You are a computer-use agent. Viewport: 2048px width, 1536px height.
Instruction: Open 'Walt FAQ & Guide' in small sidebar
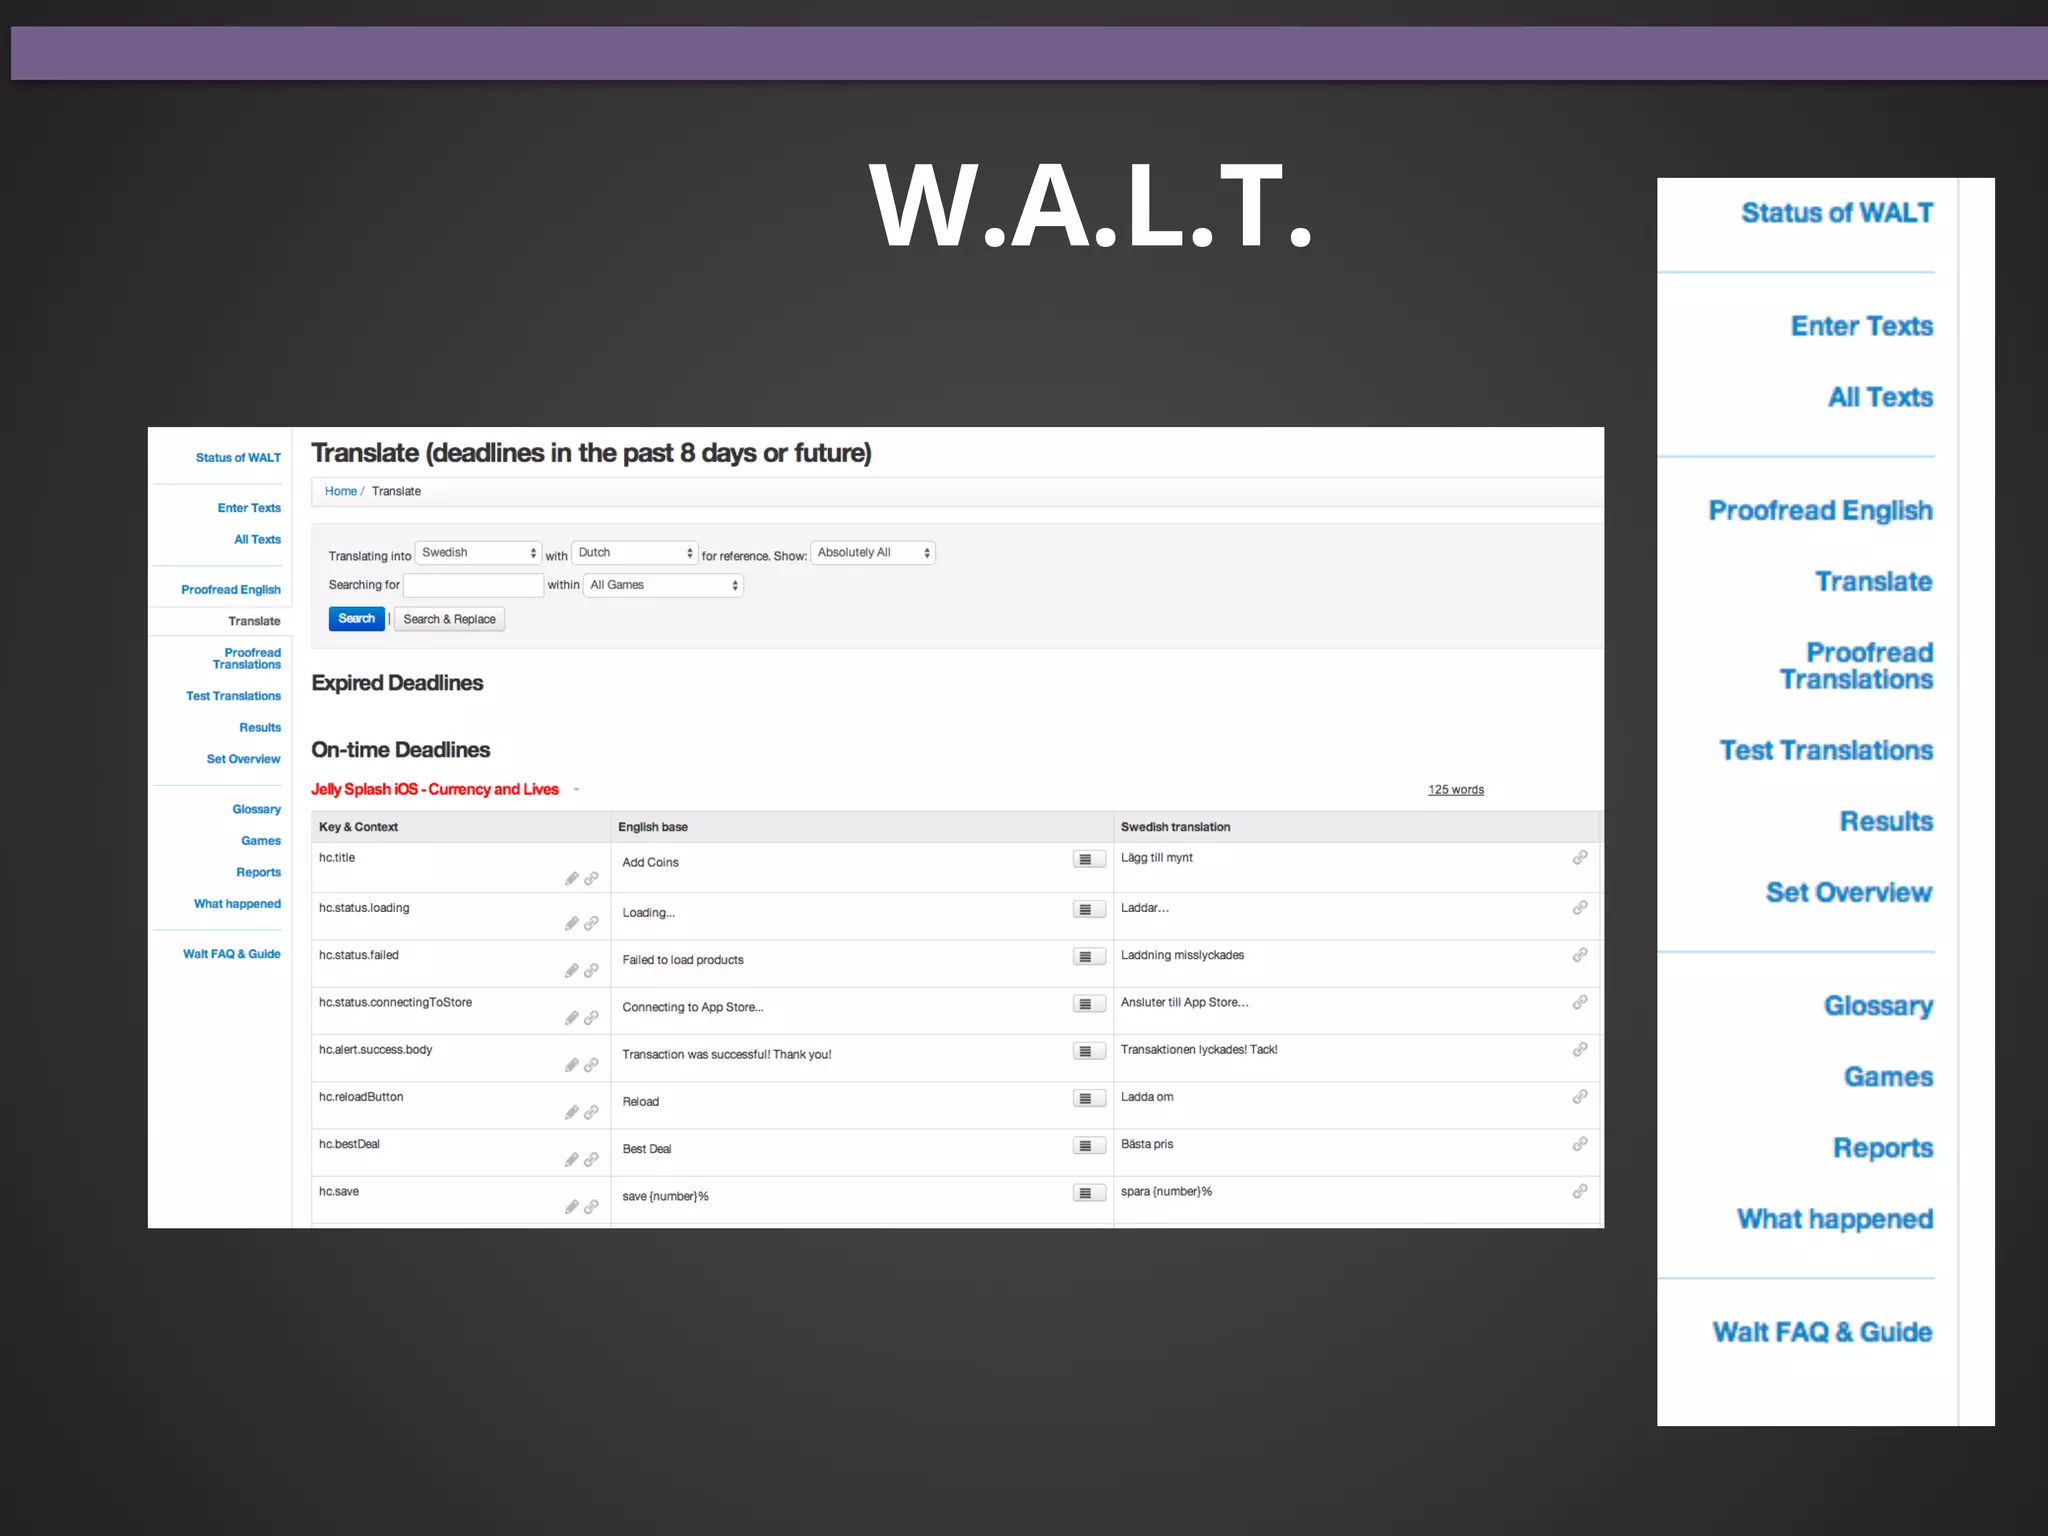pos(232,954)
